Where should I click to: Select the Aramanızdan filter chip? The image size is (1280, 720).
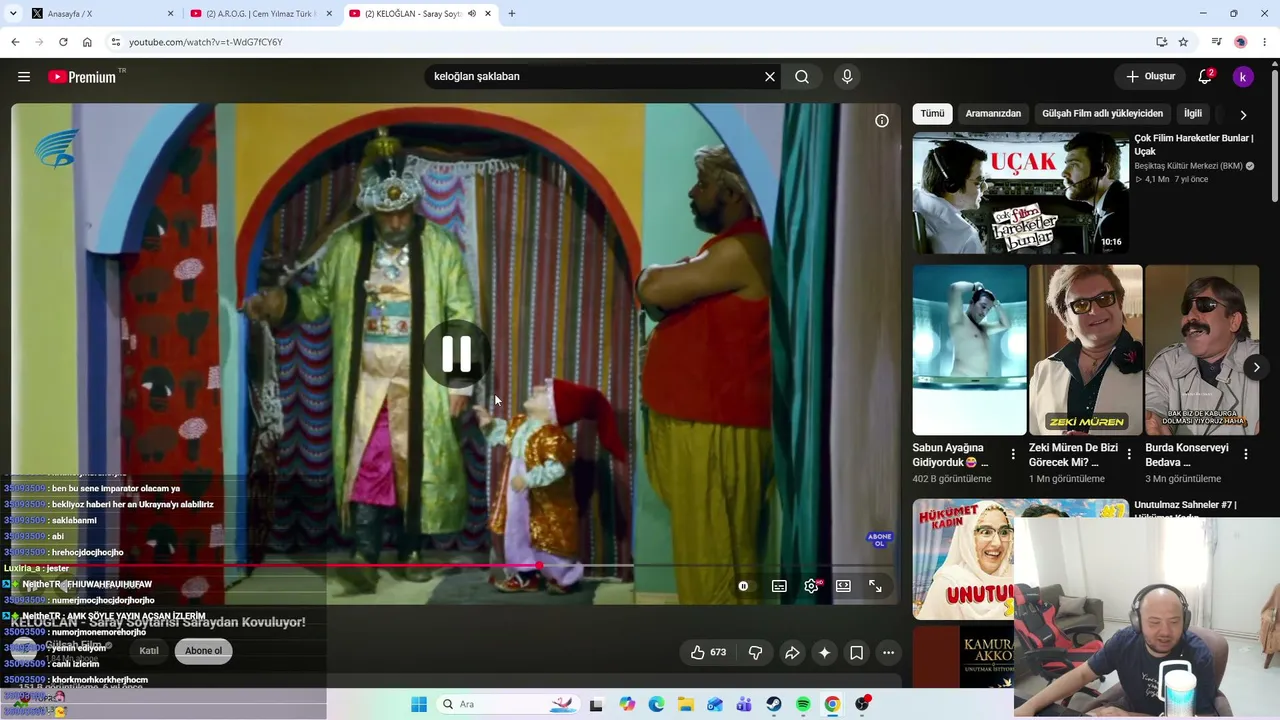(x=993, y=114)
